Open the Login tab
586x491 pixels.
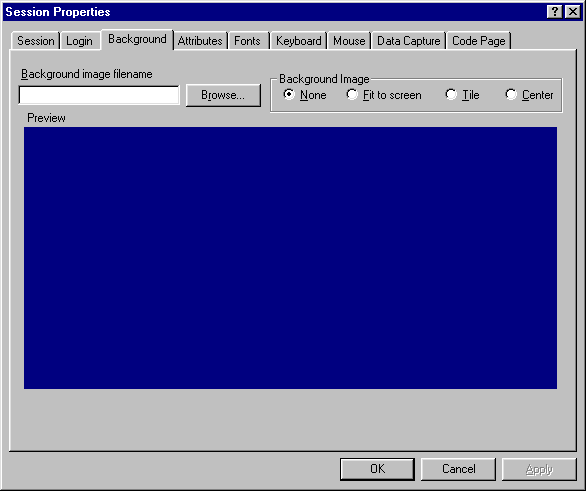click(79, 41)
